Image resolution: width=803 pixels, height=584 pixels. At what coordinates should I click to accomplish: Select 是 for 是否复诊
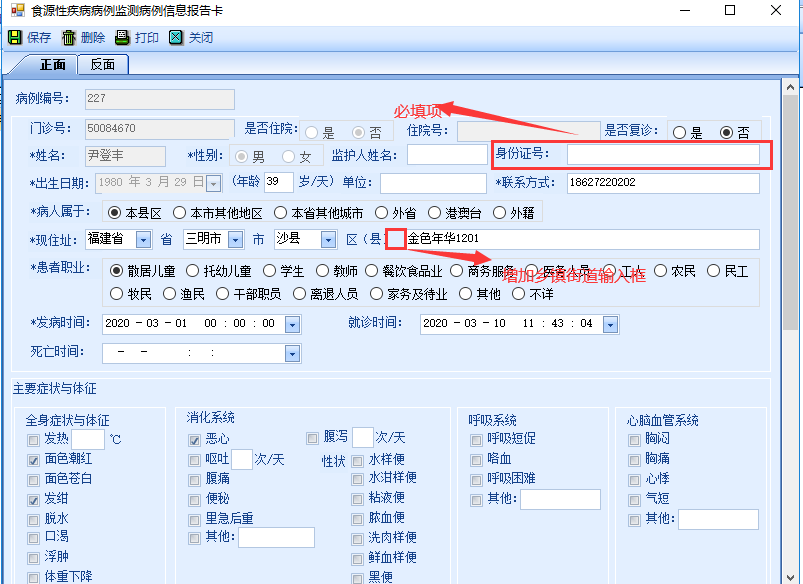(x=680, y=133)
